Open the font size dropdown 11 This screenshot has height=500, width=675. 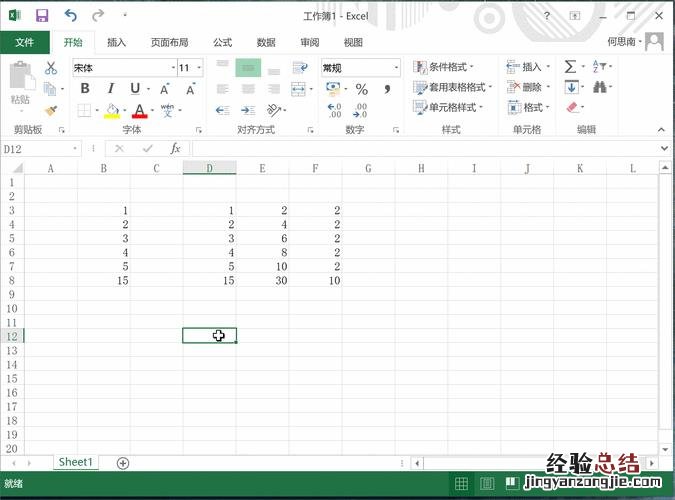pyautogui.click(x=199, y=68)
